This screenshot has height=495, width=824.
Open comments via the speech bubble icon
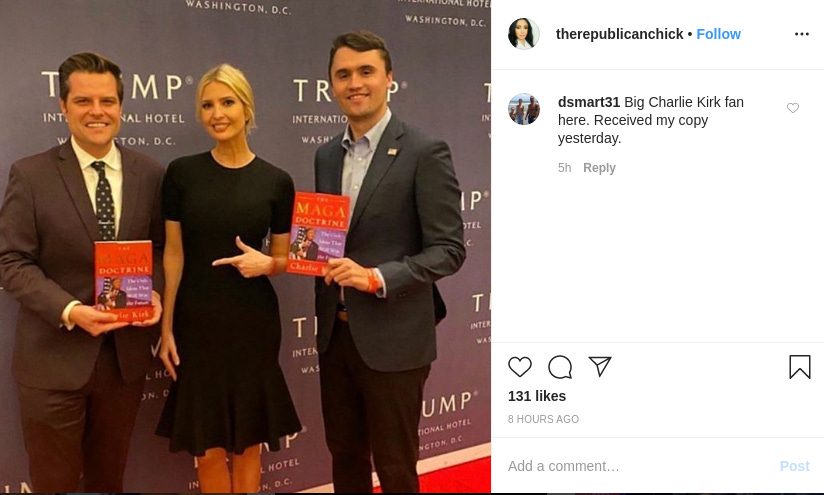(560, 367)
